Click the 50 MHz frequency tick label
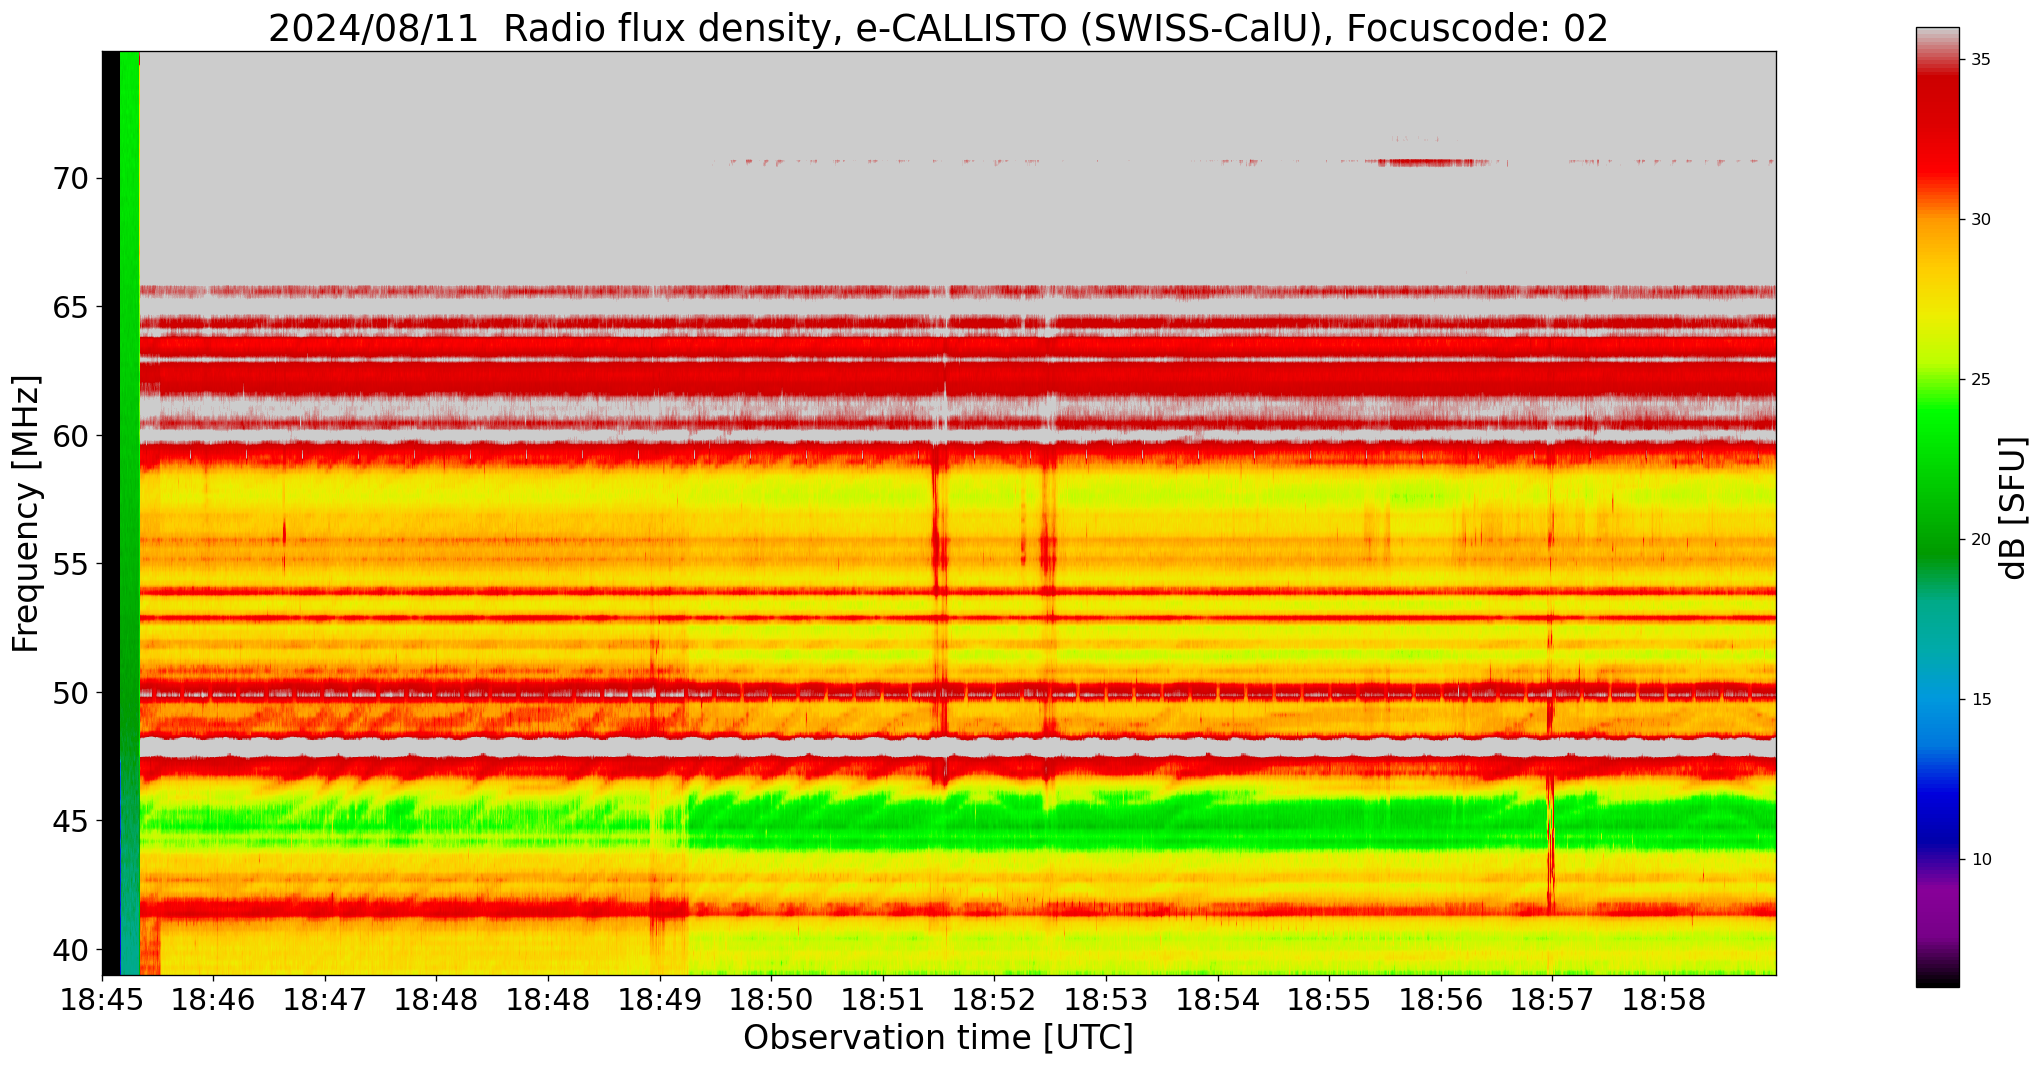Screen dimensions: 2043x1067 (70, 692)
